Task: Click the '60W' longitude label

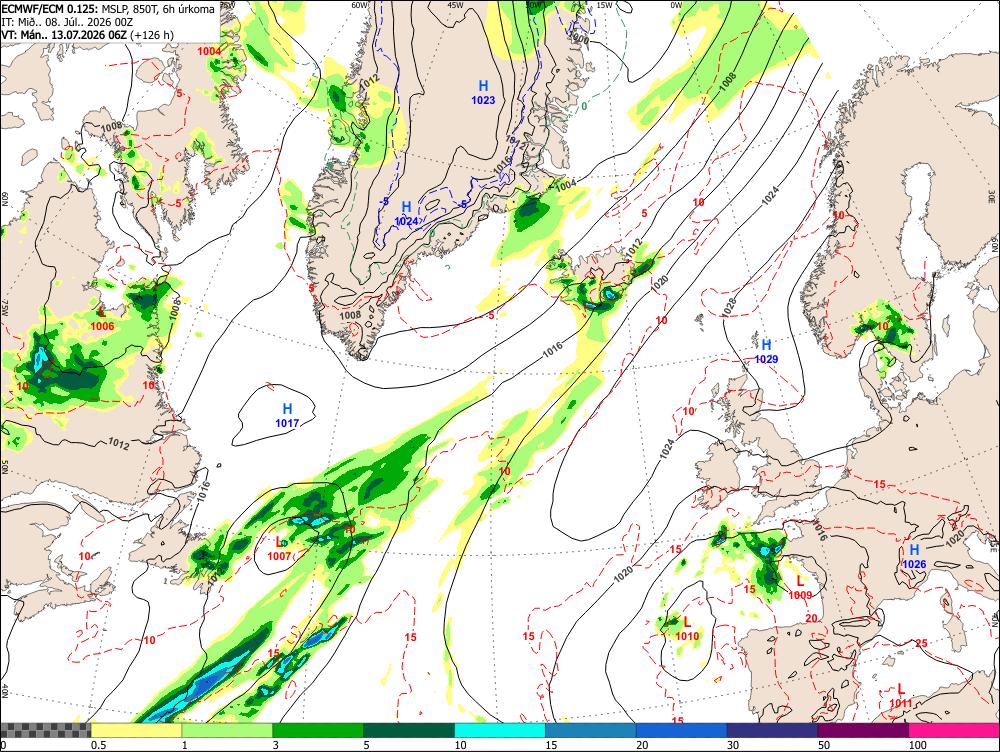Action: pos(360,5)
